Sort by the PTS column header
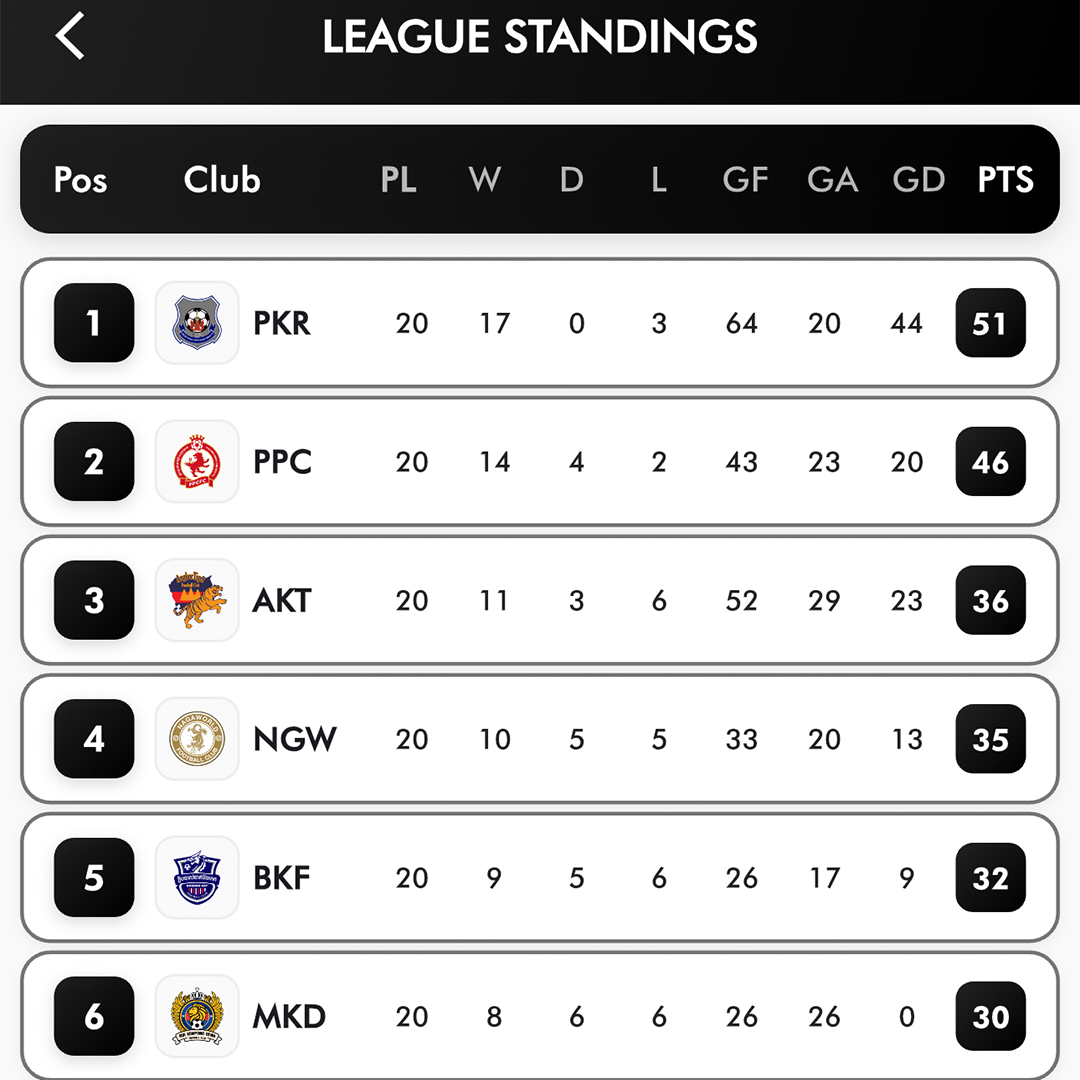1080x1080 pixels. [x=1005, y=180]
